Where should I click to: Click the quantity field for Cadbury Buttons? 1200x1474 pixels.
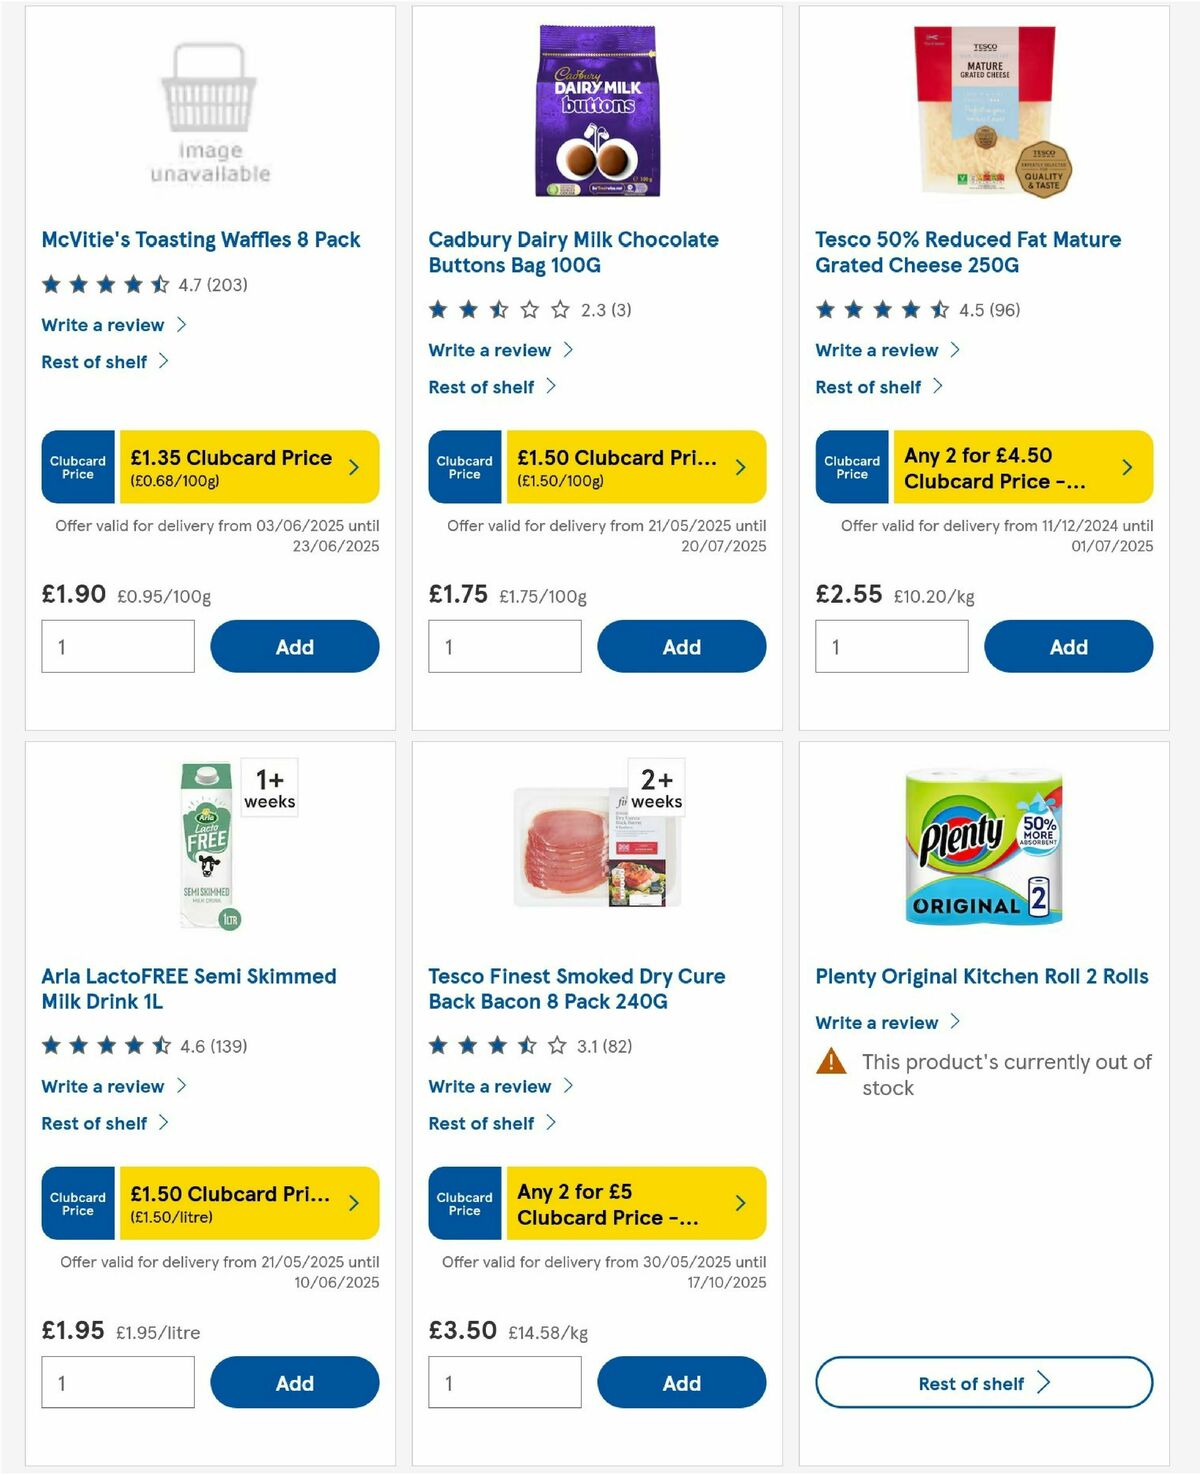[x=504, y=646]
